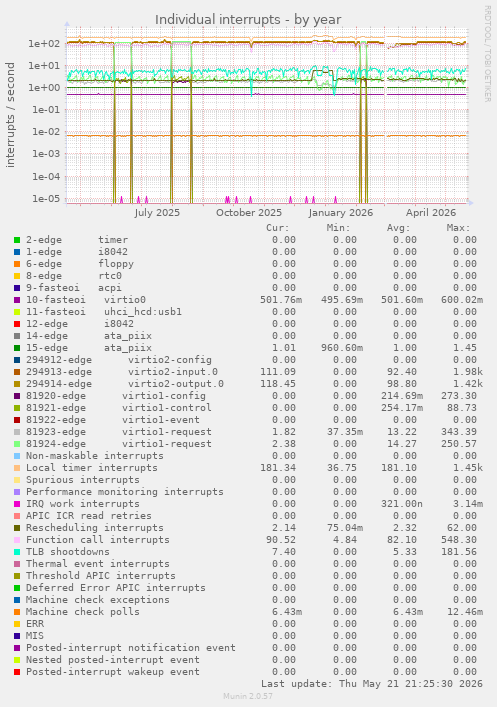This screenshot has width=497, height=707.
Task: Click the April 2026 x-axis label
Action: click(431, 212)
